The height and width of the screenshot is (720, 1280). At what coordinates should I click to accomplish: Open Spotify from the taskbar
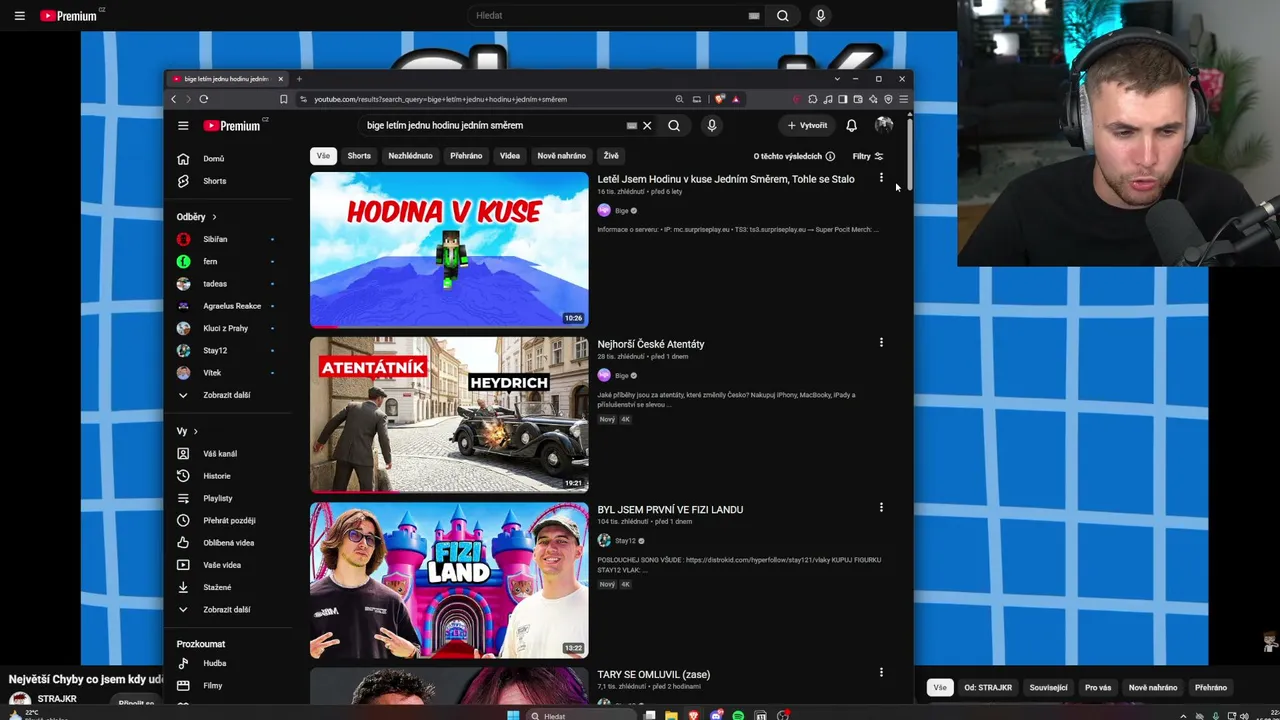point(738,715)
